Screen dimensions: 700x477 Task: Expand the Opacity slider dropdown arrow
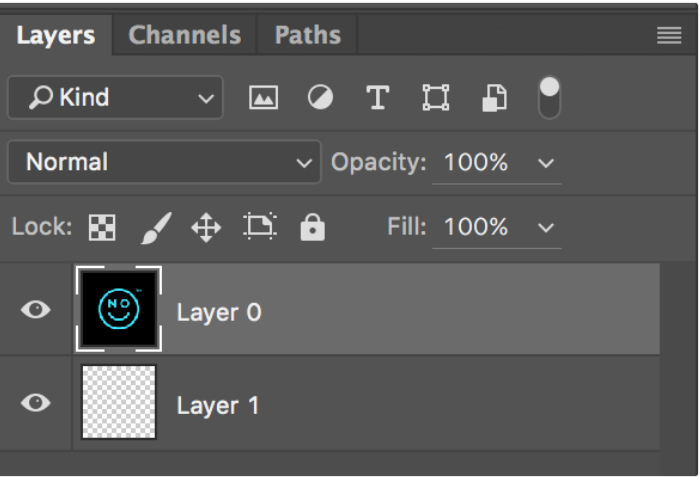pos(546,163)
